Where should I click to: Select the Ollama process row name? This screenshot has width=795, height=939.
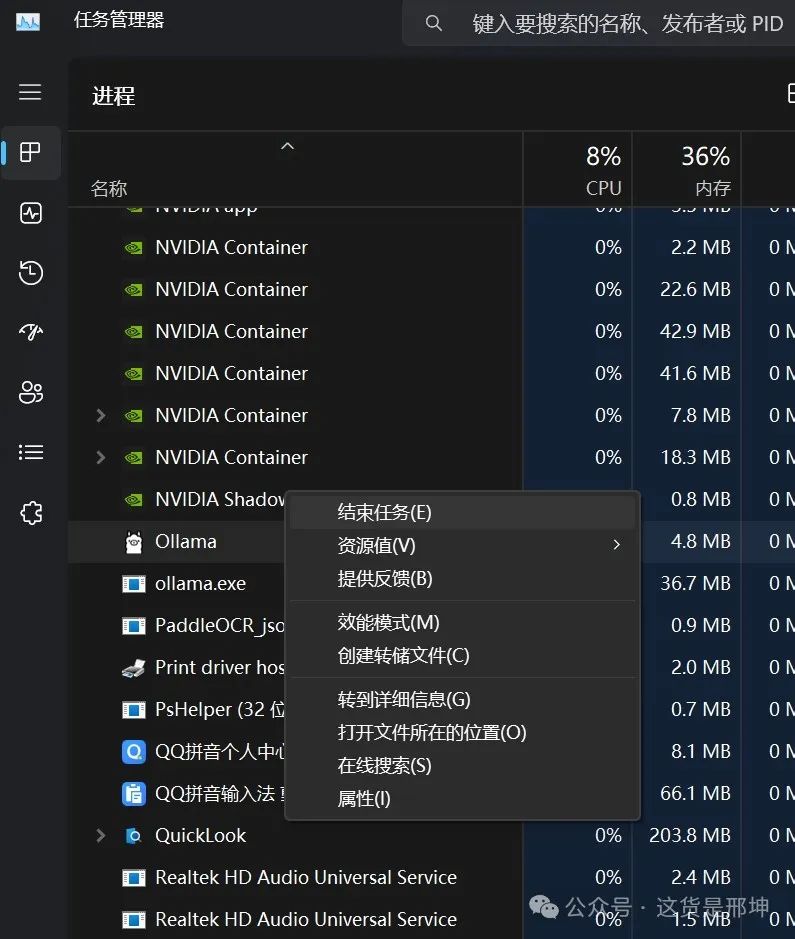point(186,541)
